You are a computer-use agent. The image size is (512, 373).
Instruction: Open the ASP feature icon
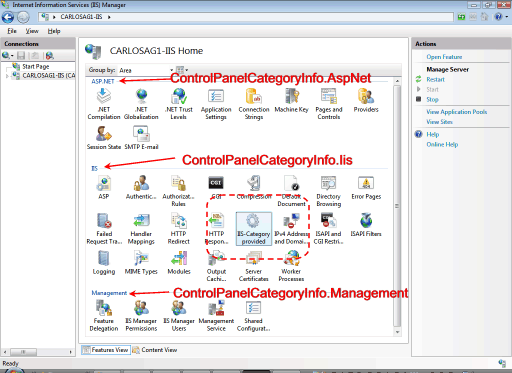pos(104,187)
